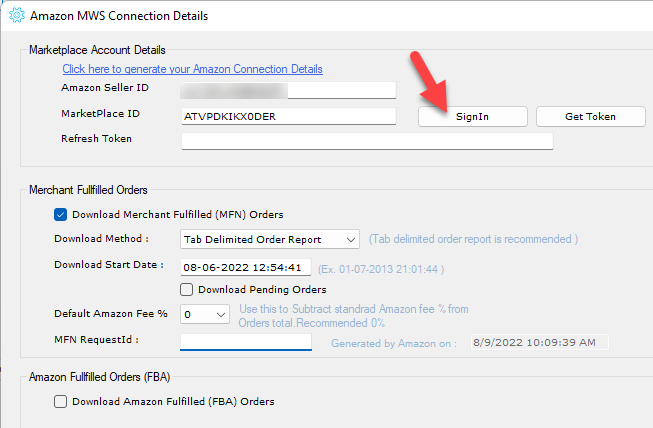Image resolution: width=653 pixels, height=428 pixels.
Task: Click the gear icon in title bar
Action: tap(14, 16)
